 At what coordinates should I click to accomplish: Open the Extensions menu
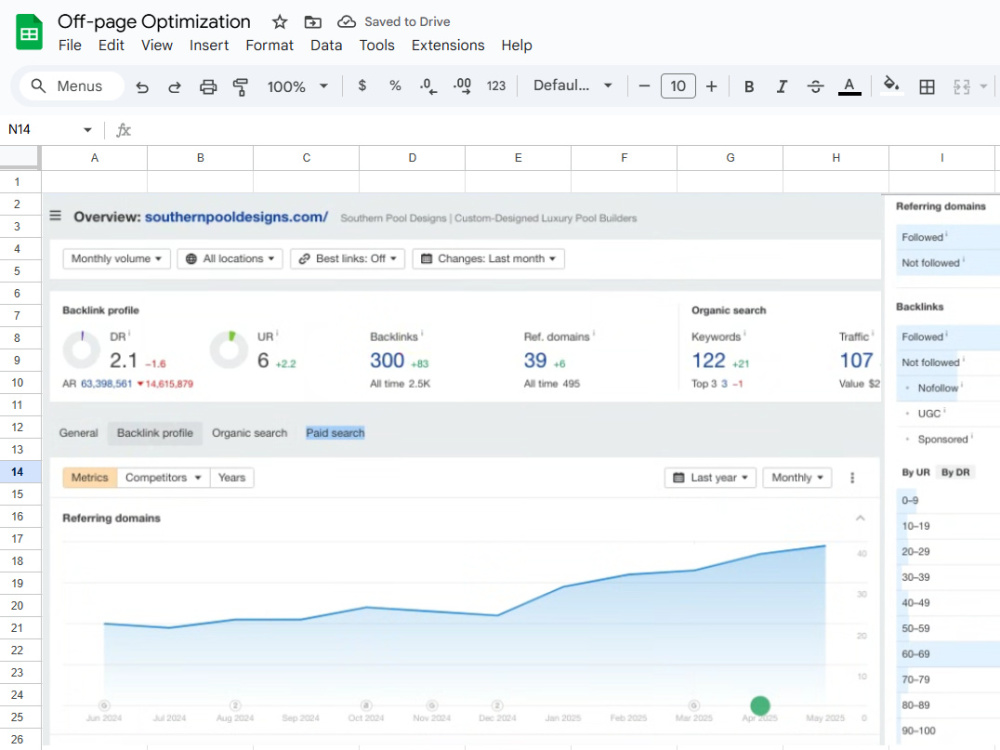[x=448, y=45]
